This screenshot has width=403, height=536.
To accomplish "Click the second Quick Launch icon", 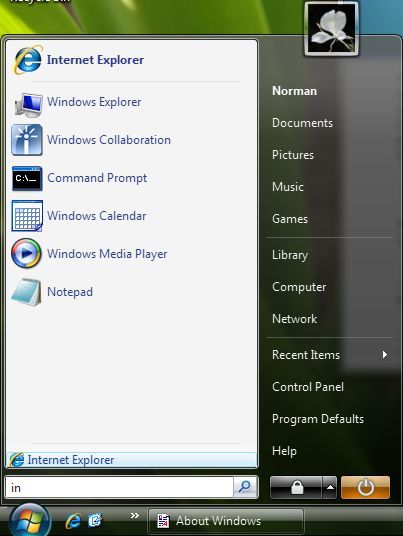I will coord(95,521).
